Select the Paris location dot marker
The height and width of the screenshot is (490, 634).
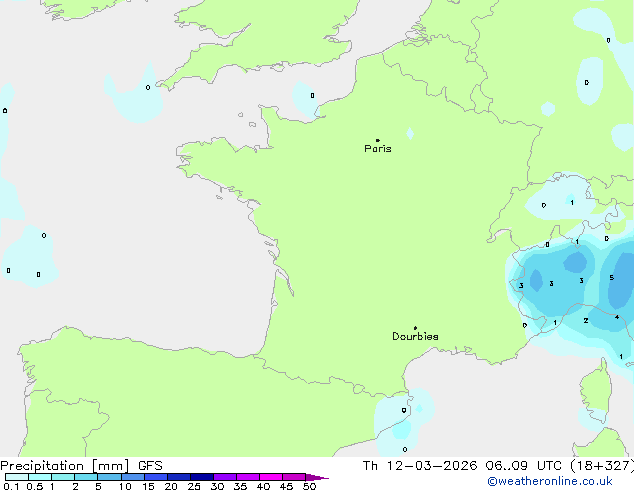[x=378, y=140]
